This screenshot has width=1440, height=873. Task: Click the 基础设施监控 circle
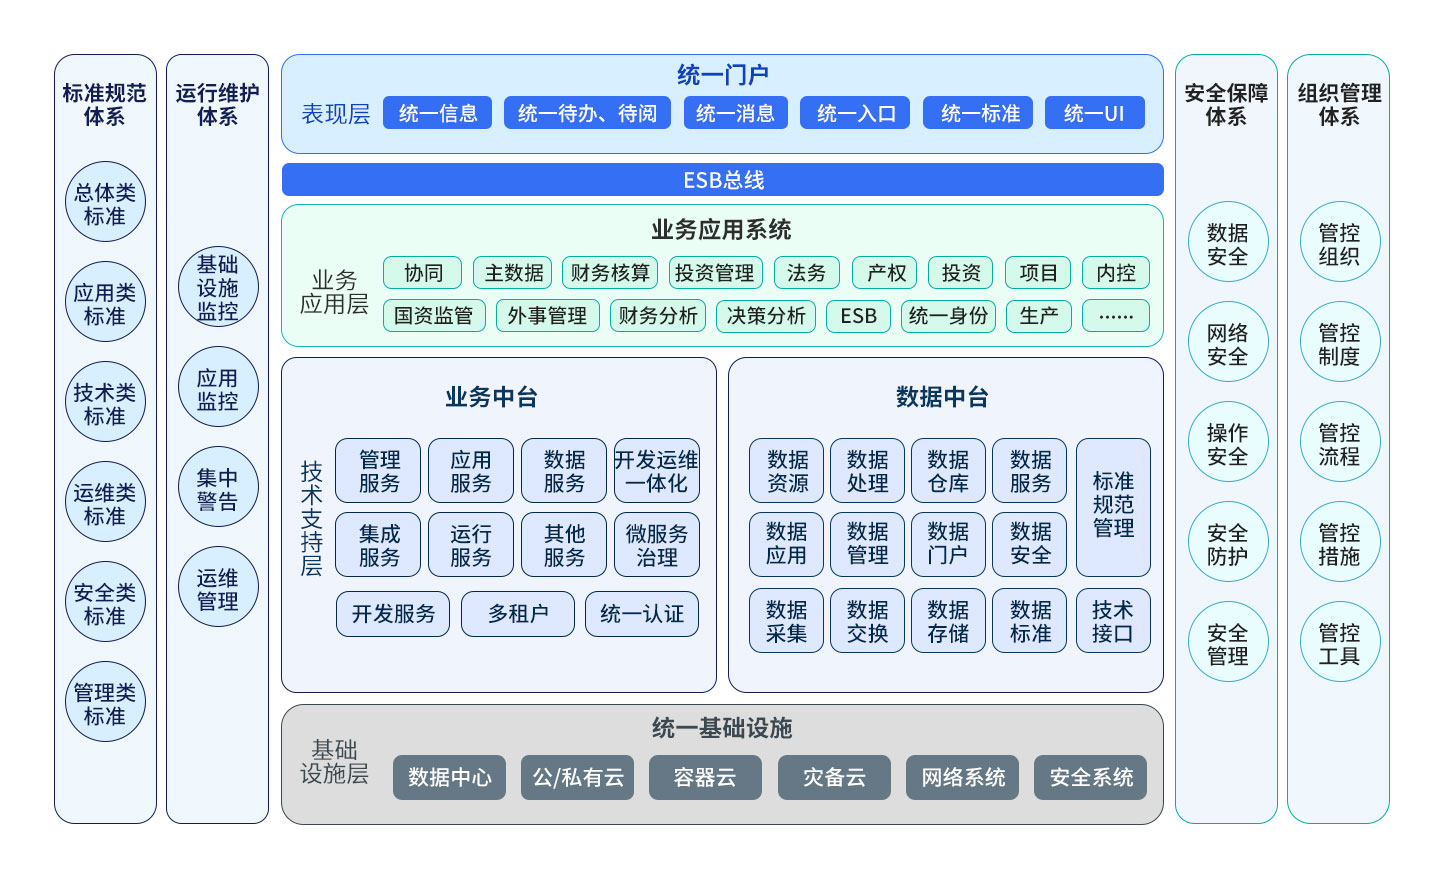coord(218,287)
